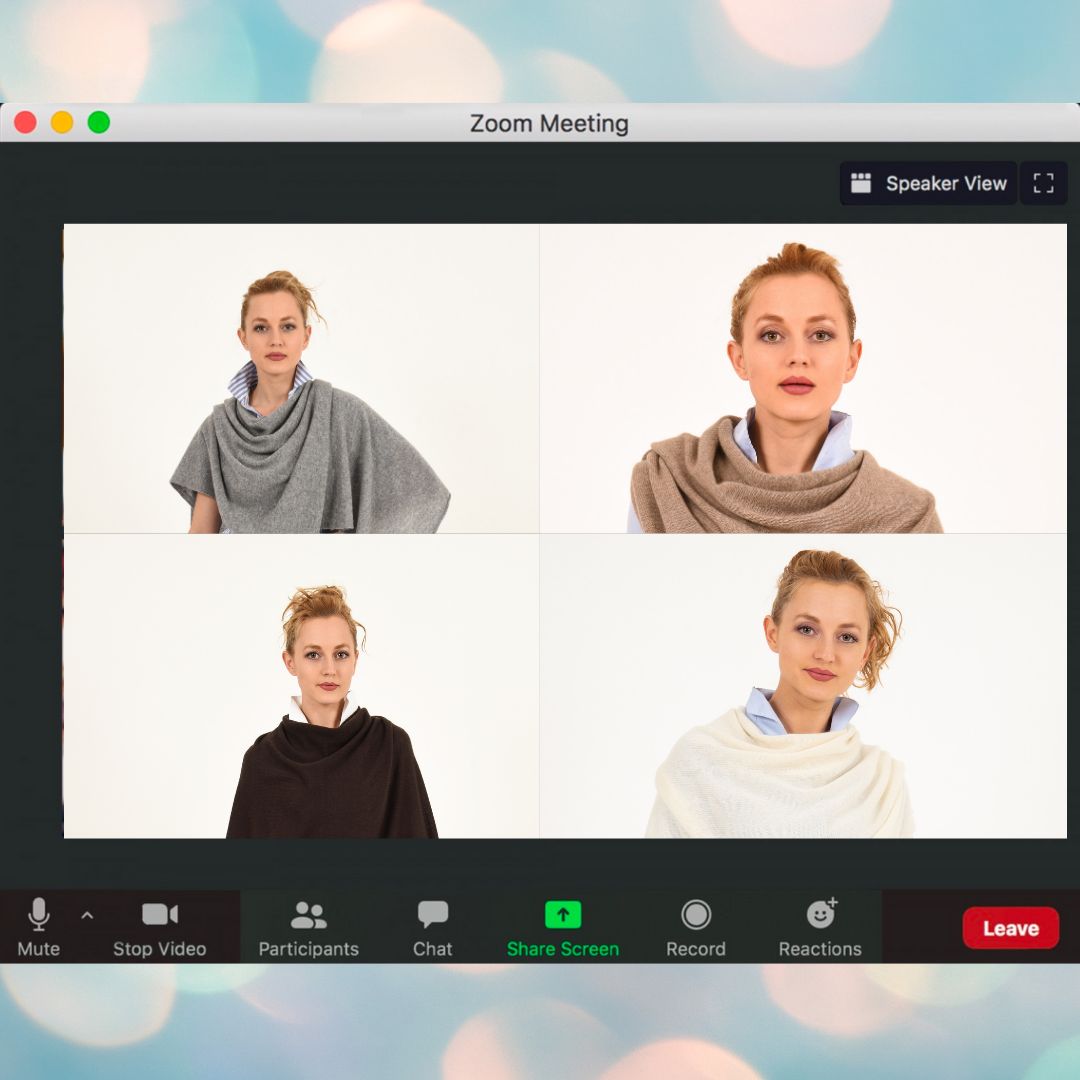
Task: Select the participant in the dark brown poncho
Action: [302, 686]
